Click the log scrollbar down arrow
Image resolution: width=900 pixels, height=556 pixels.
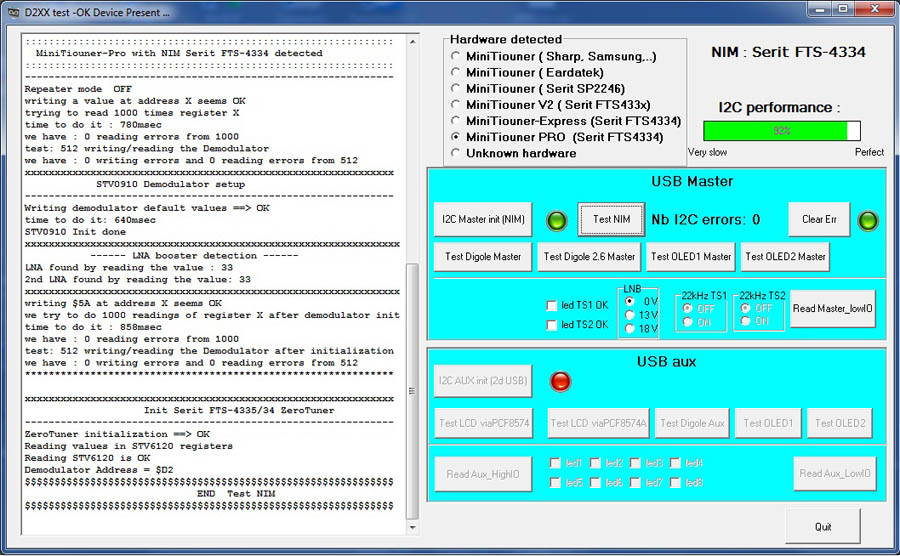coord(412,527)
